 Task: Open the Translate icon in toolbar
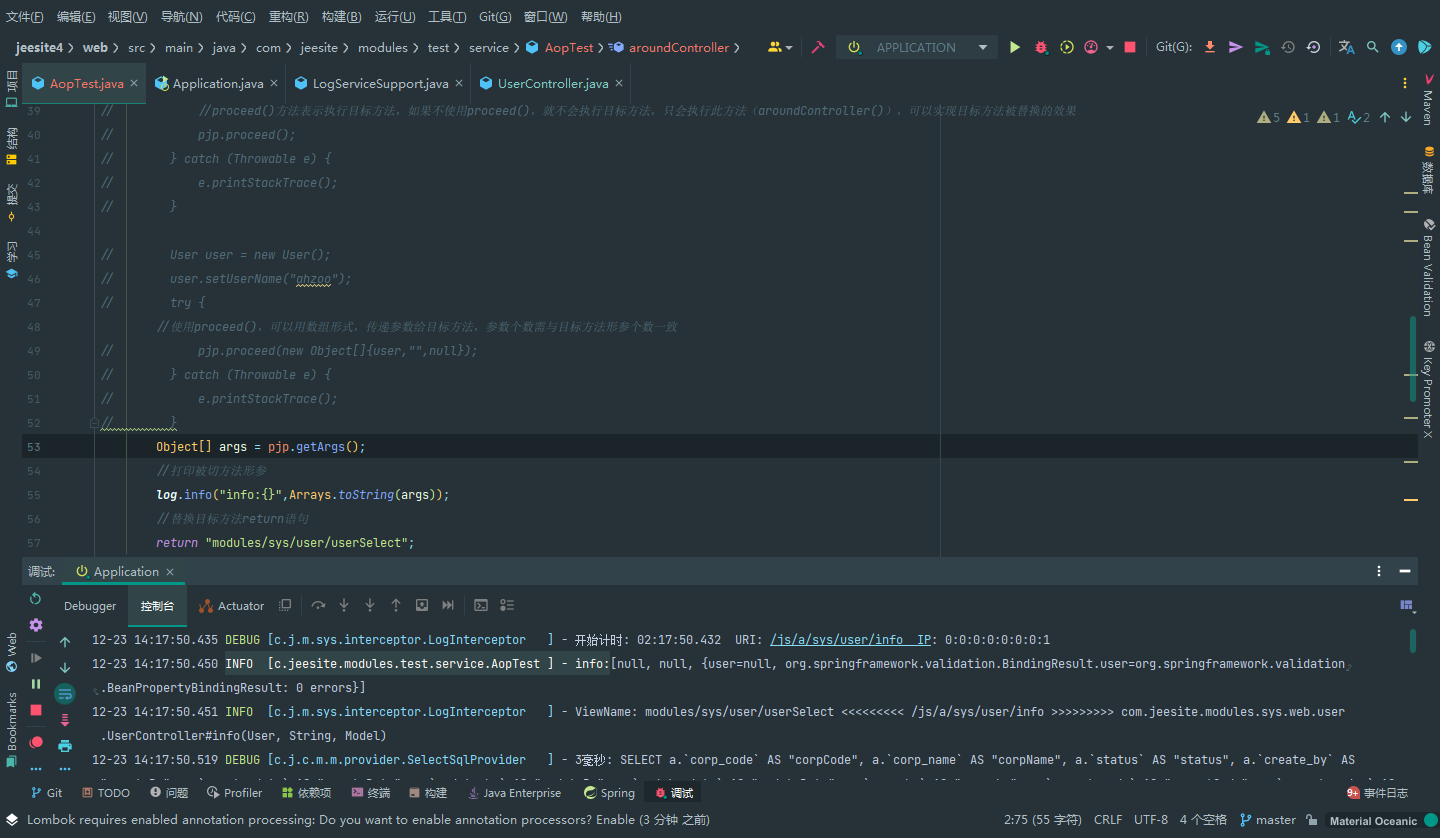click(x=1347, y=47)
